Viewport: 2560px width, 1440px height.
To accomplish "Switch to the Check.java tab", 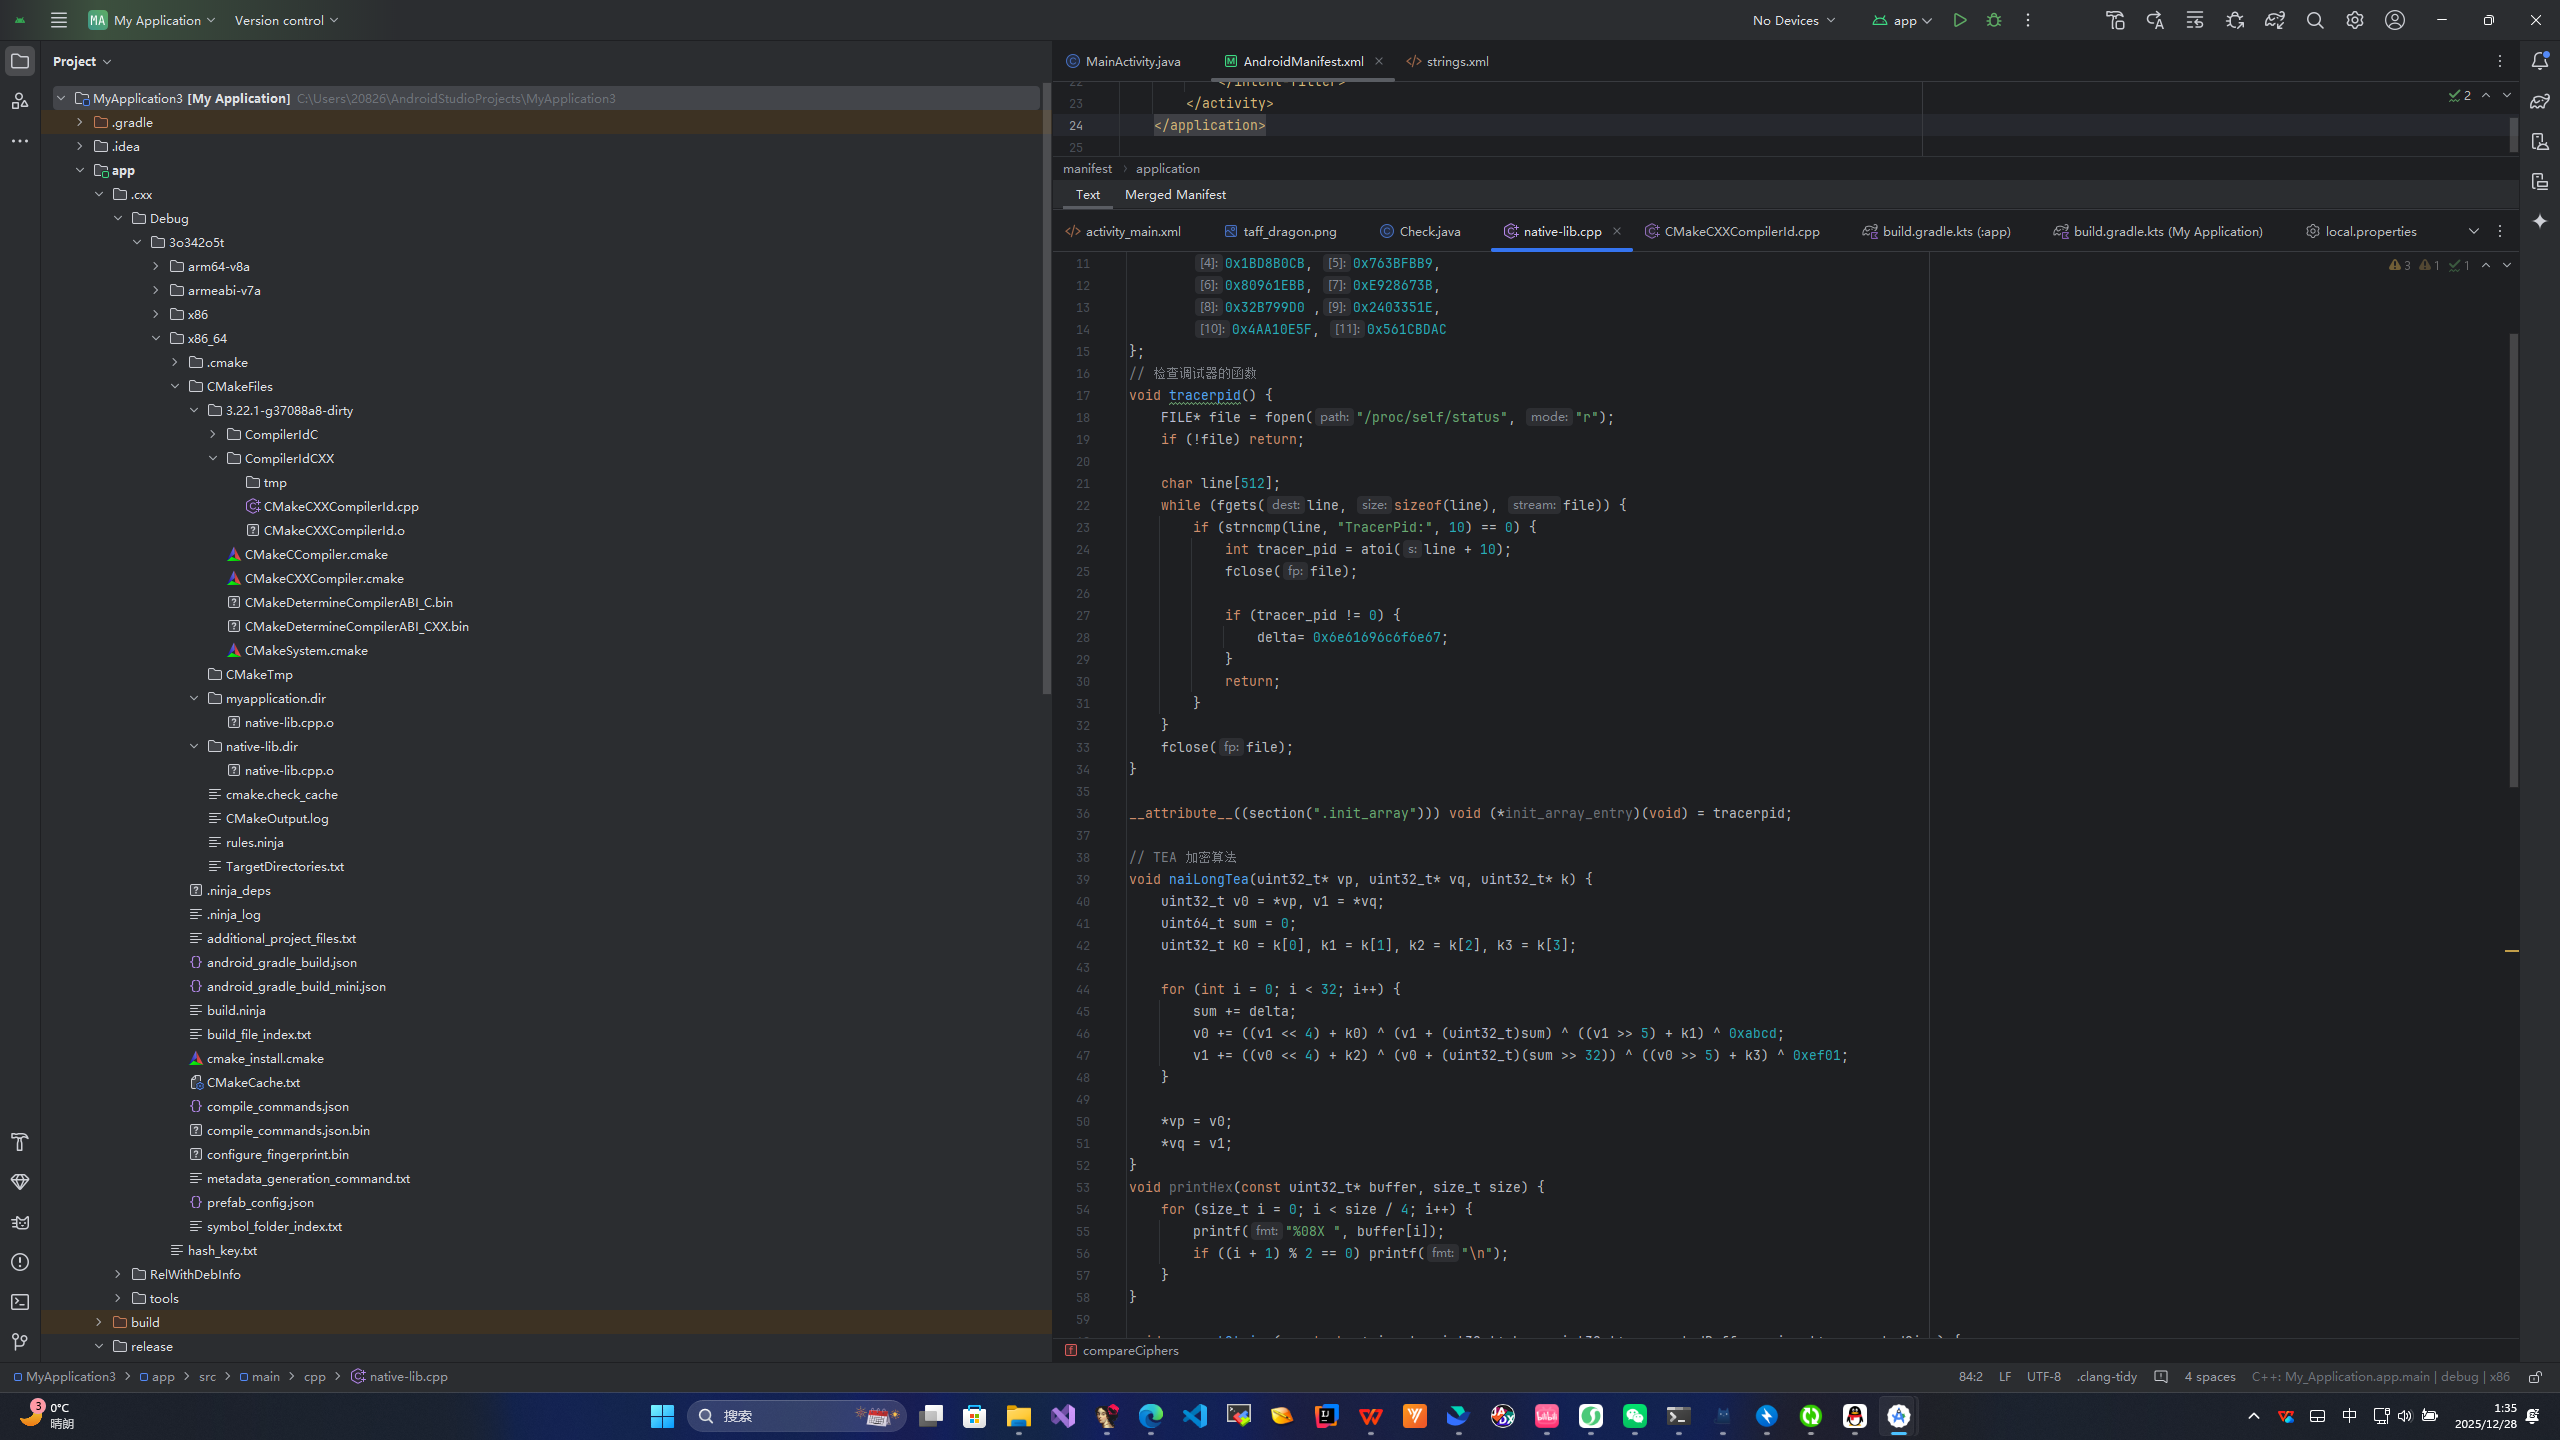I will [1429, 231].
